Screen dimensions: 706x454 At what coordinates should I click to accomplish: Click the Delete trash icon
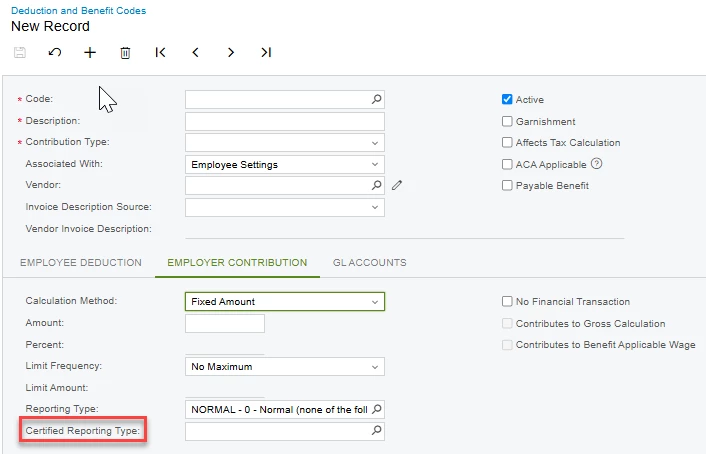point(125,53)
